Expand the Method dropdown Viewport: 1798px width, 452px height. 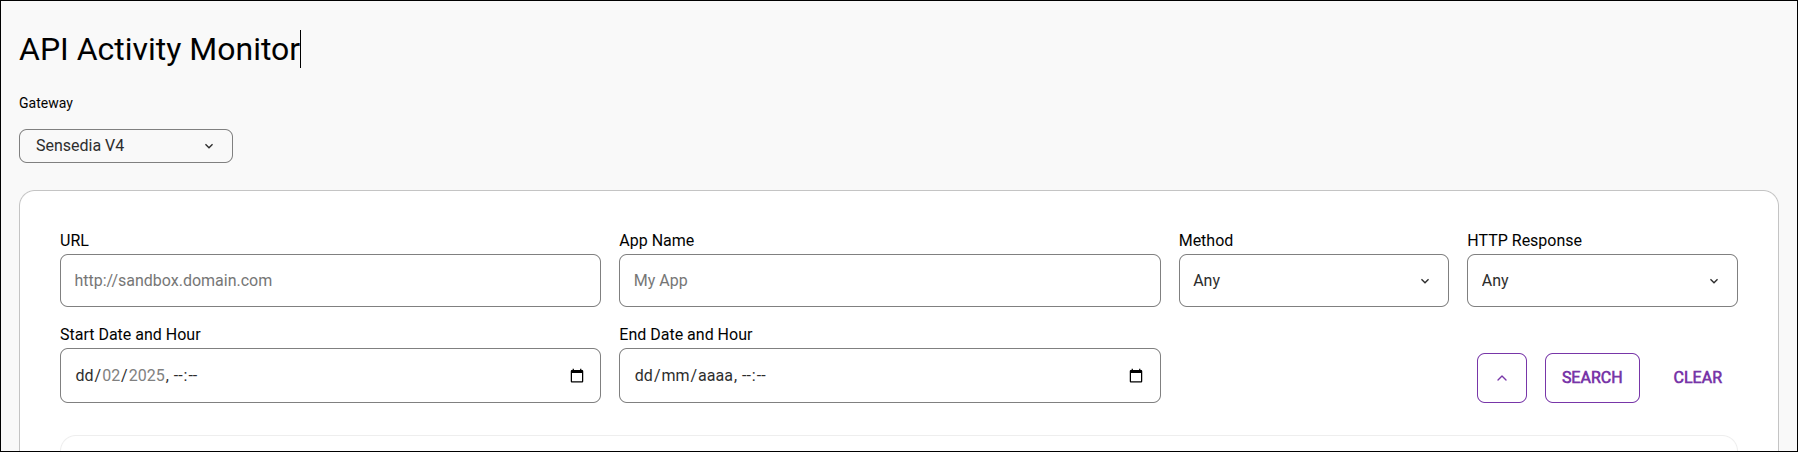click(x=1313, y=281)
